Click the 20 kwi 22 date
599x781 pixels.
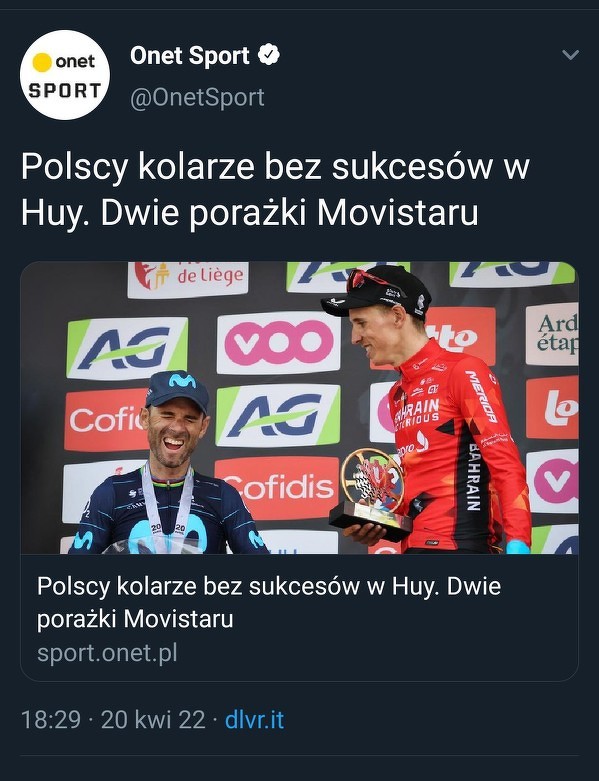(153, 720)
